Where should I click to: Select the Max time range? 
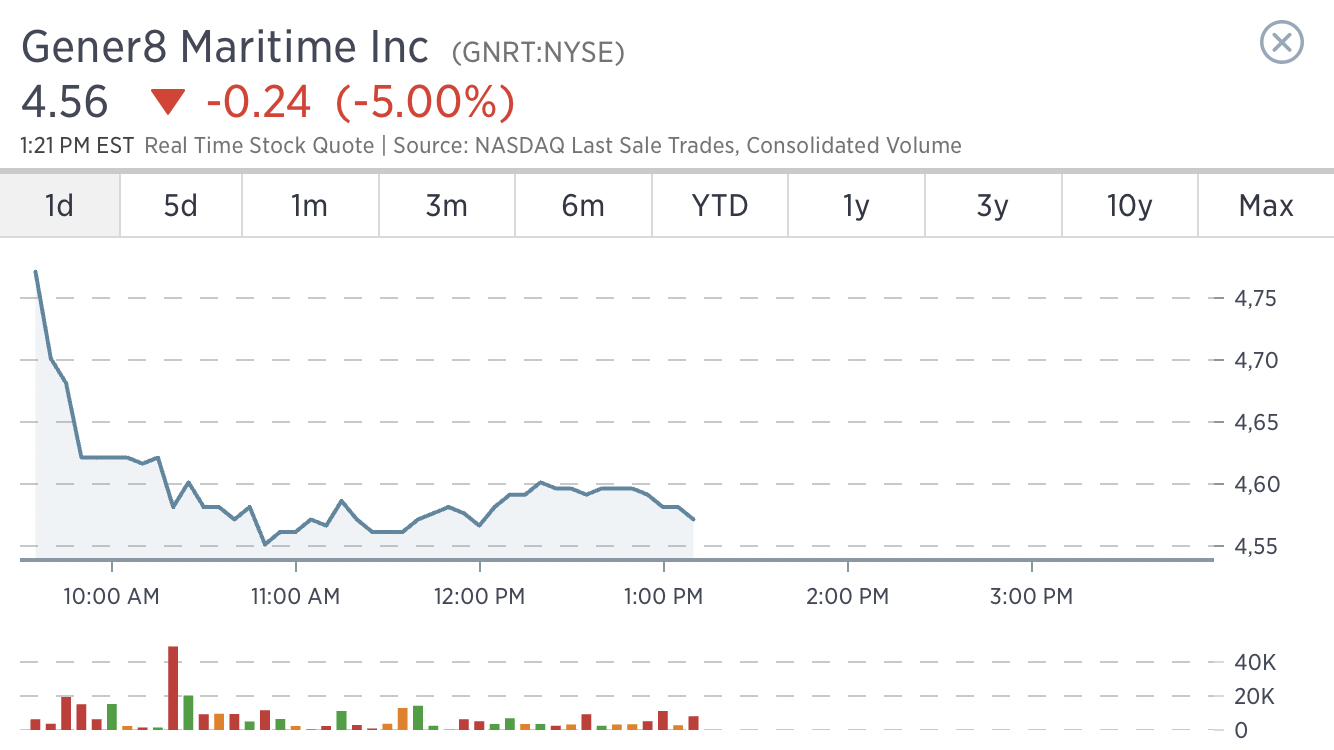tap(1266, 206)
